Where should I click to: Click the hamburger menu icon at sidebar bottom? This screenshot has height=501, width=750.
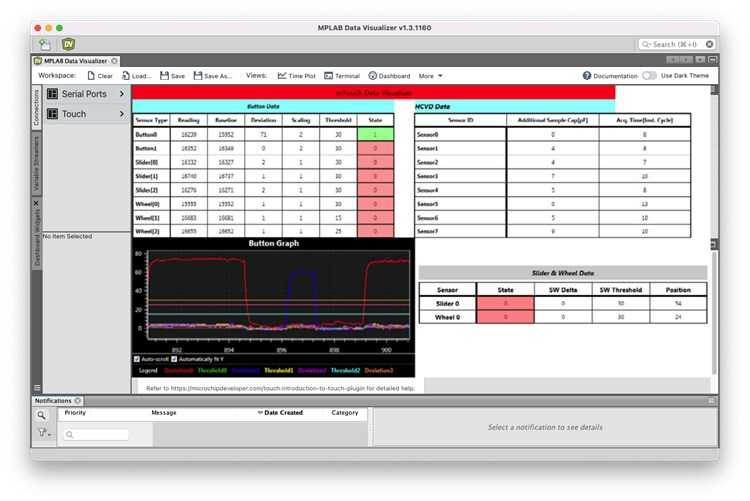[37, 387]
